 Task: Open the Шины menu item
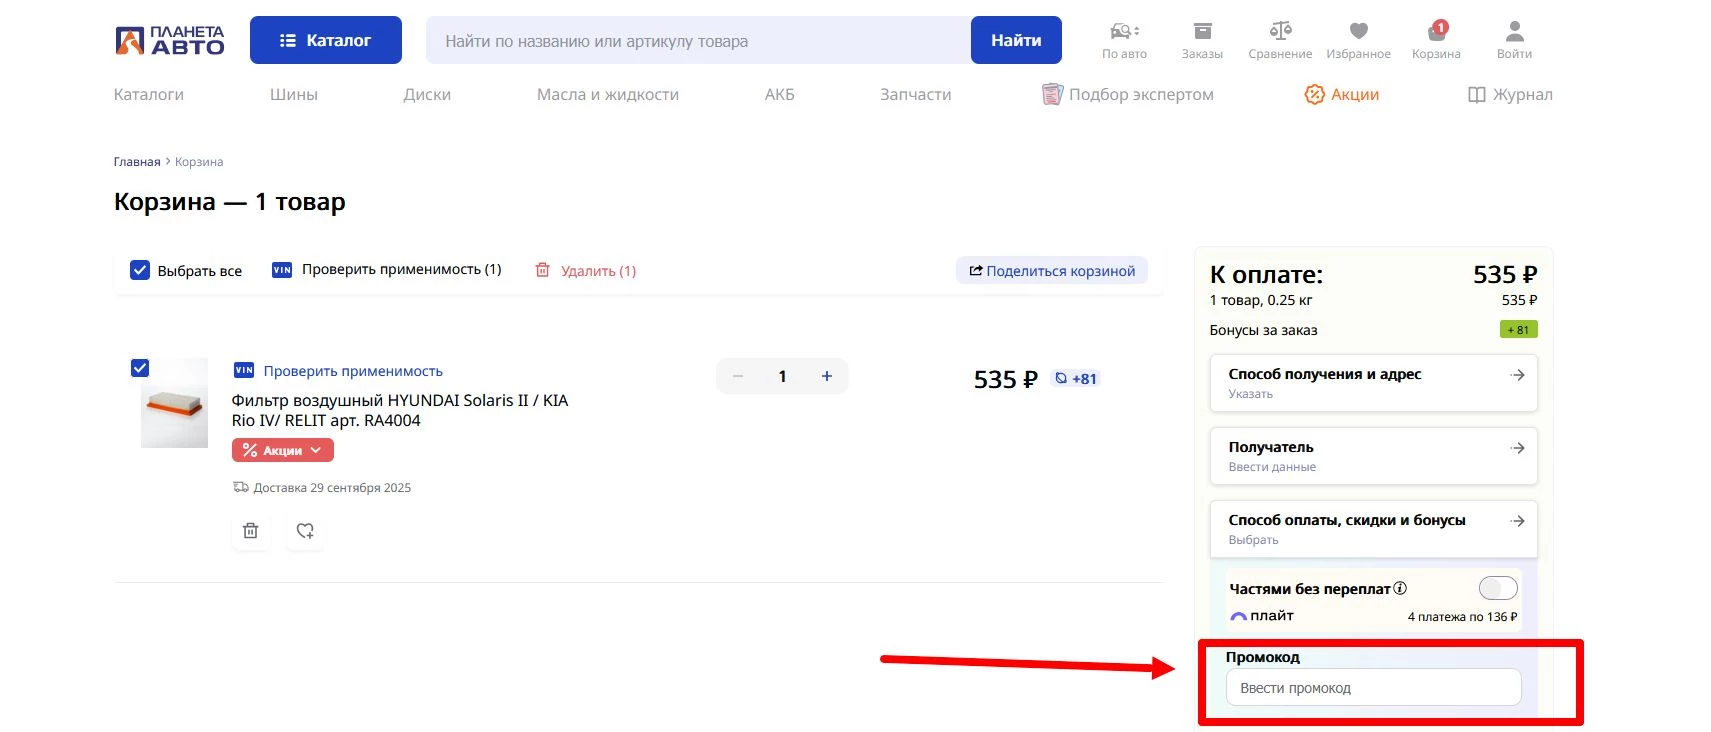[293, 95]
